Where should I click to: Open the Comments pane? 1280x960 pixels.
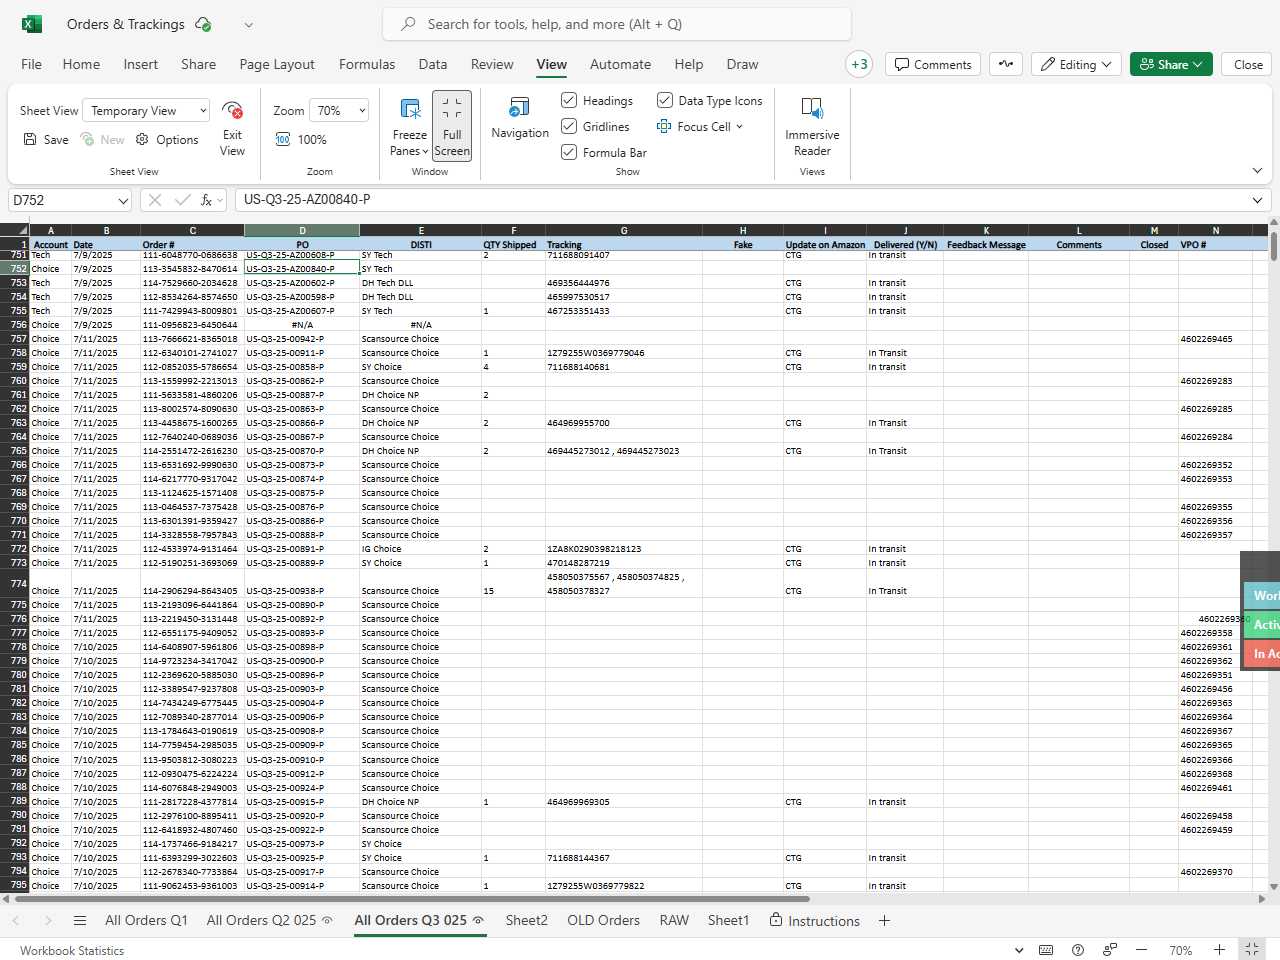coord(933,64)
